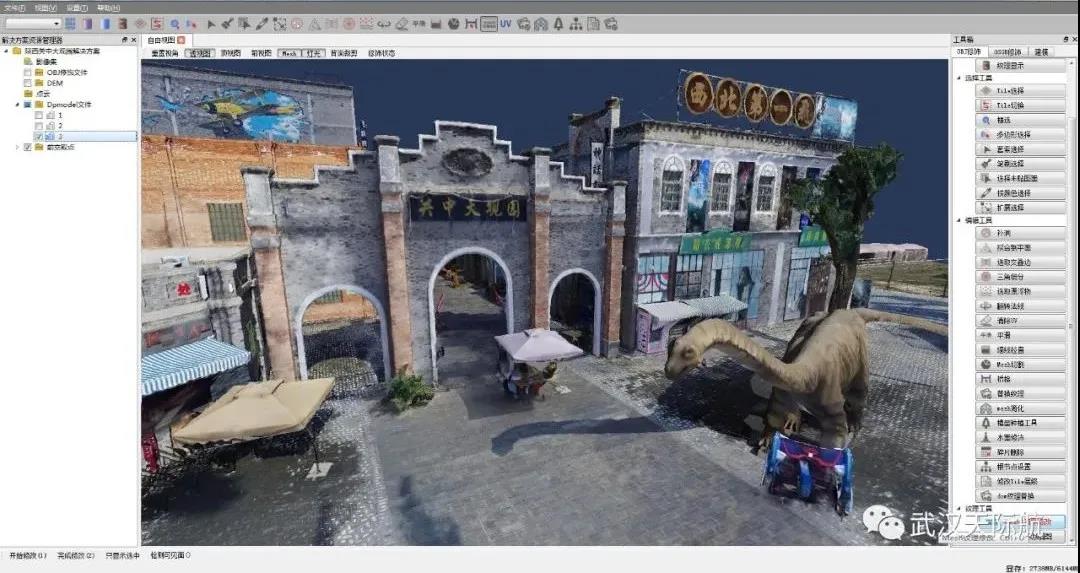Click the 三角剖分 button in toolbox

coord(1010,277)
